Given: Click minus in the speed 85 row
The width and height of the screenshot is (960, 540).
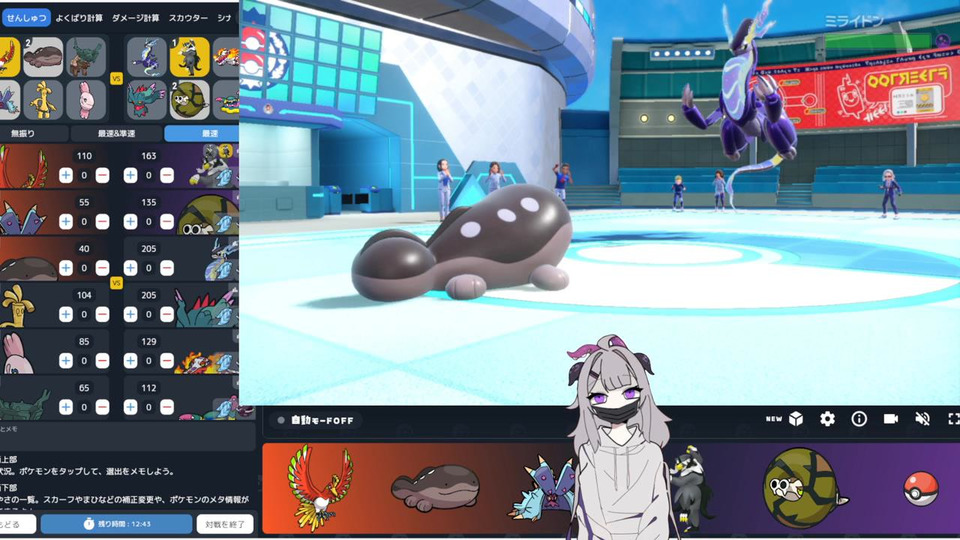Looking at the screenshot, I should (x=102, y=361).
